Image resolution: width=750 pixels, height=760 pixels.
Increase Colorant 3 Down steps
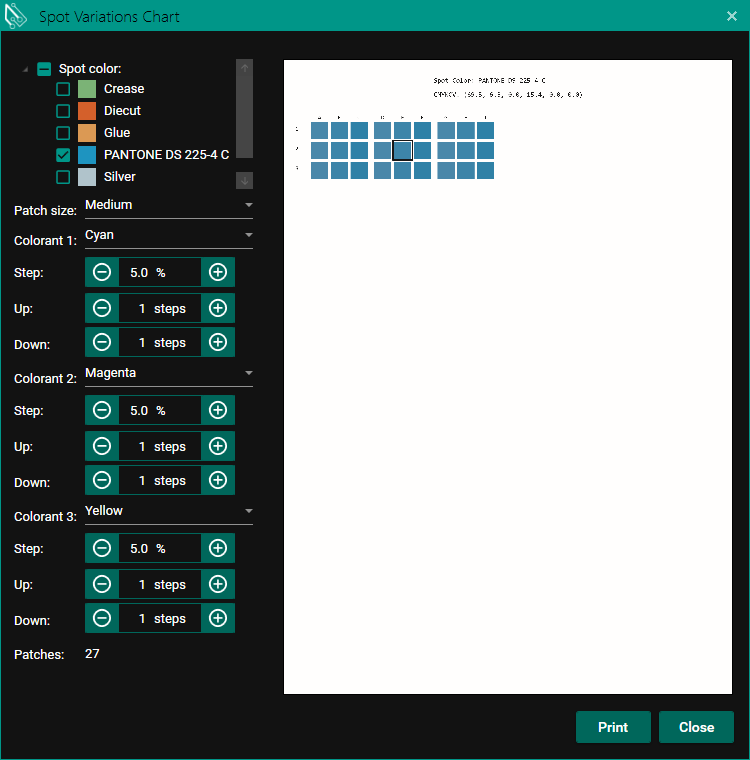(218, 618)
